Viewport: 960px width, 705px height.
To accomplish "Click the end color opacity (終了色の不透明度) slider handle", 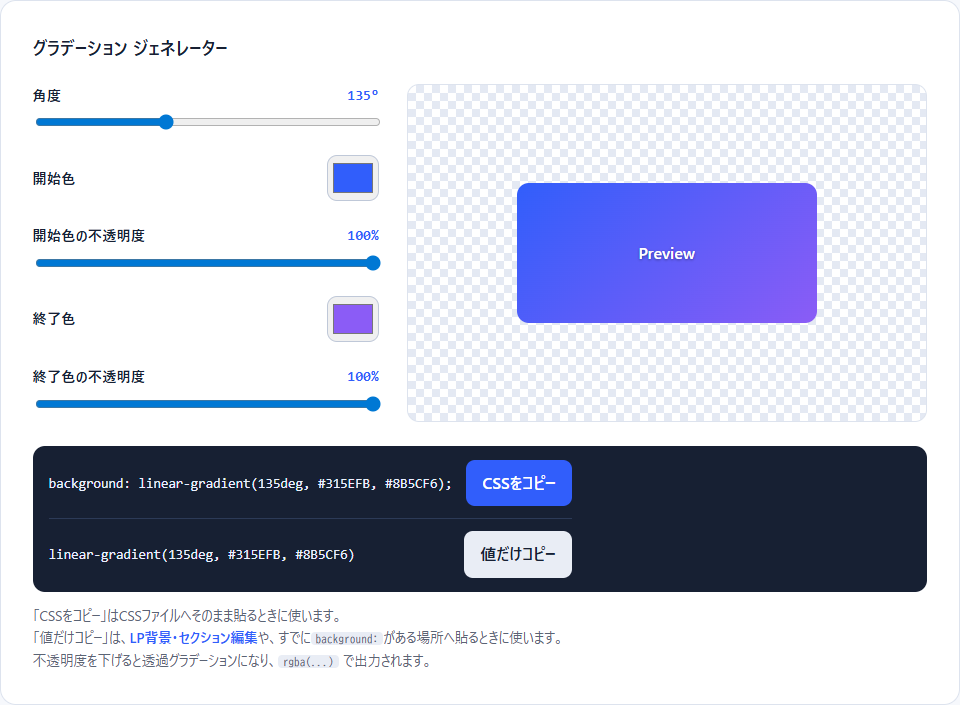I will click(373, 404).
